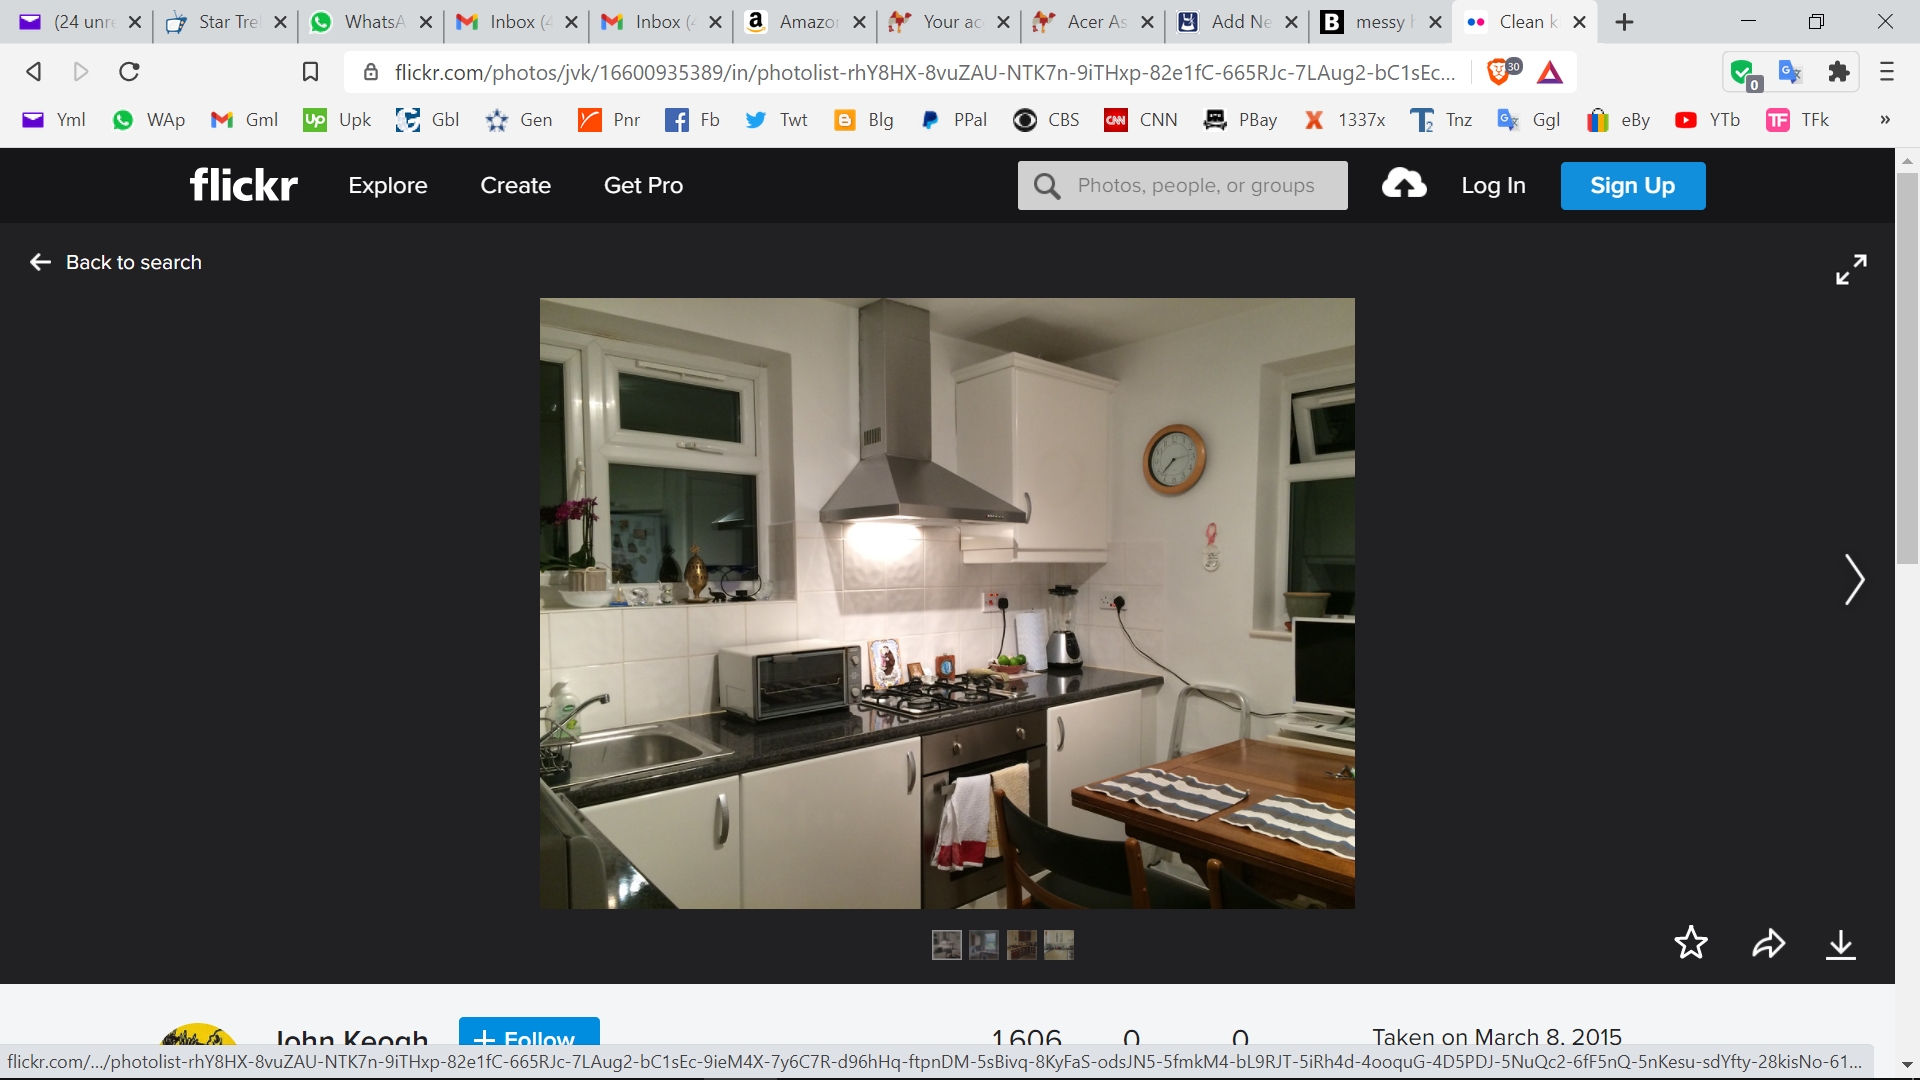The image size is (1920, 1080).
Task: Expand hidden bookmarks with double chevron
Action: click(1885, 120)
